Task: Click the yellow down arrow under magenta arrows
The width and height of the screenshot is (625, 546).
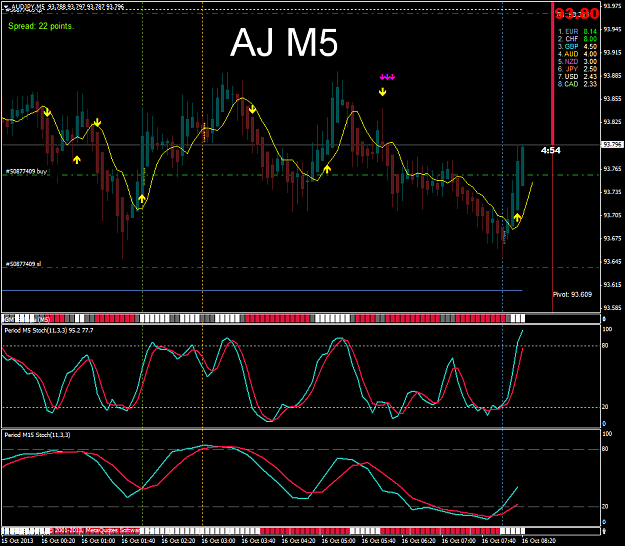Action: pos(383,92)
